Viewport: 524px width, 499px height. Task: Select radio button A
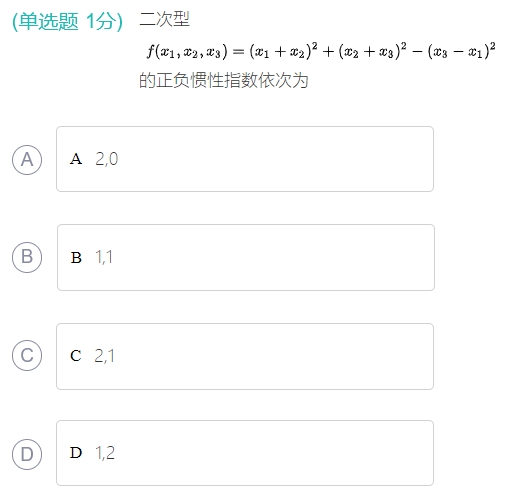pos(27,160)
